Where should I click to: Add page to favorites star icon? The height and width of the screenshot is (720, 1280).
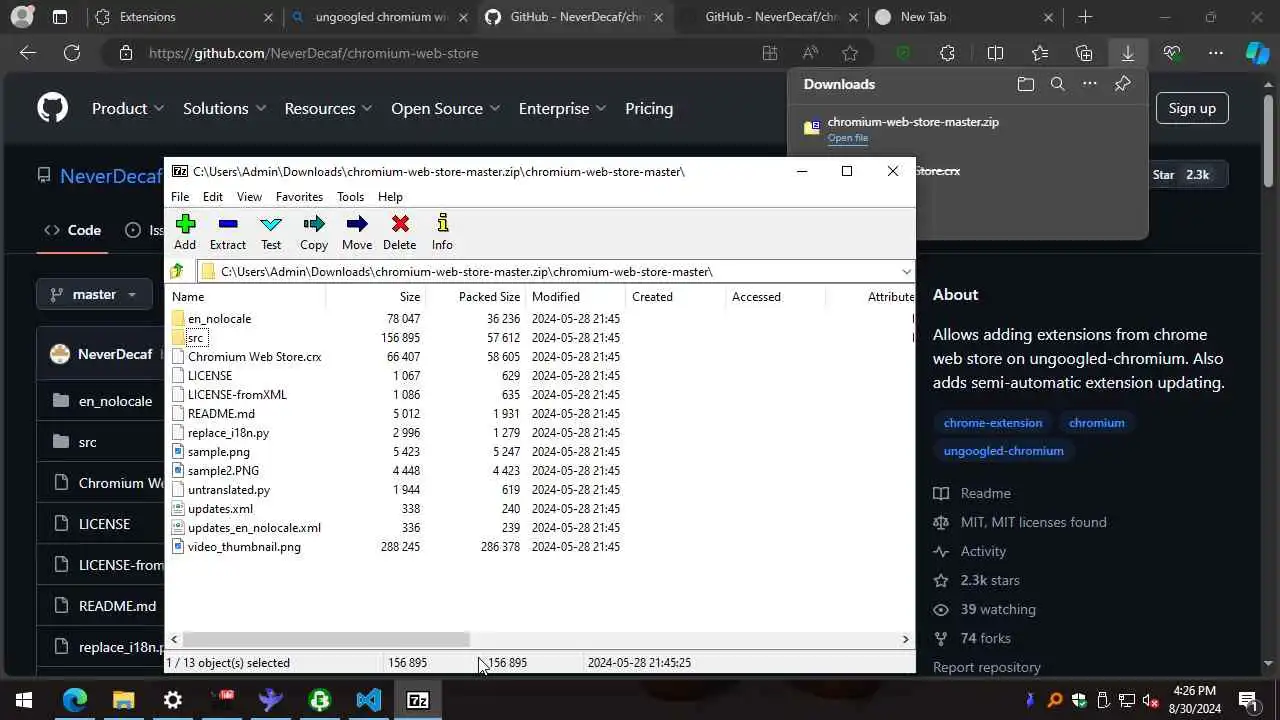(x=850, y=53)
